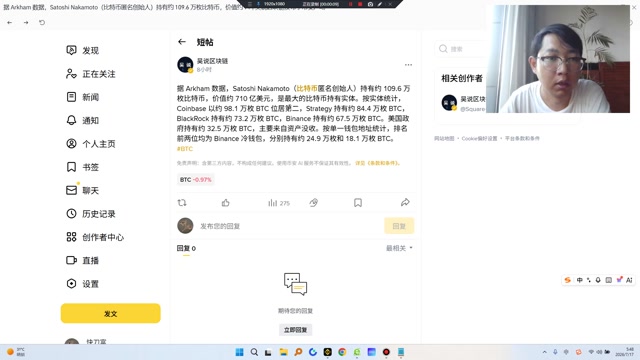Screen dimensions: 640x360
Task: Open the Binance app icon in the taskbar
Action: point(327,352)
